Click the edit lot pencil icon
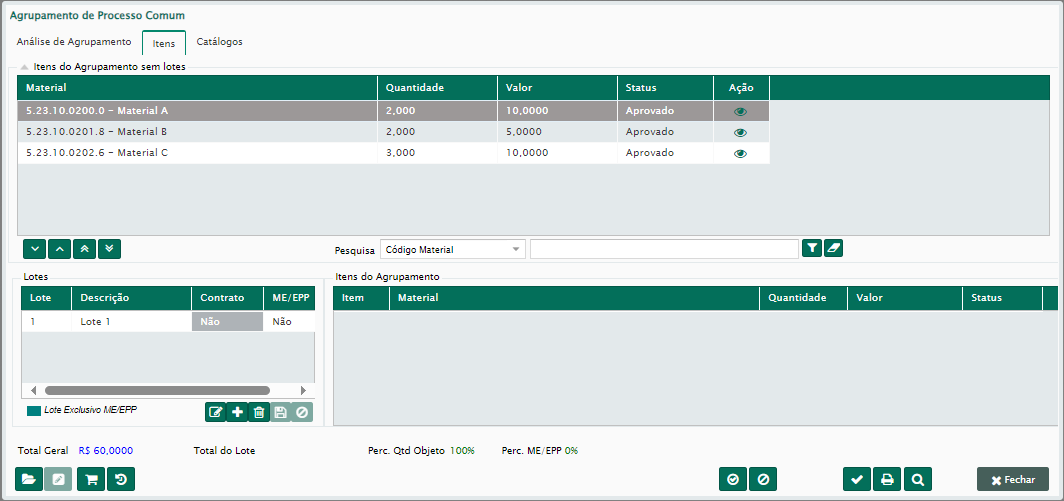The image size is (1064, 501). pos(215,412)
